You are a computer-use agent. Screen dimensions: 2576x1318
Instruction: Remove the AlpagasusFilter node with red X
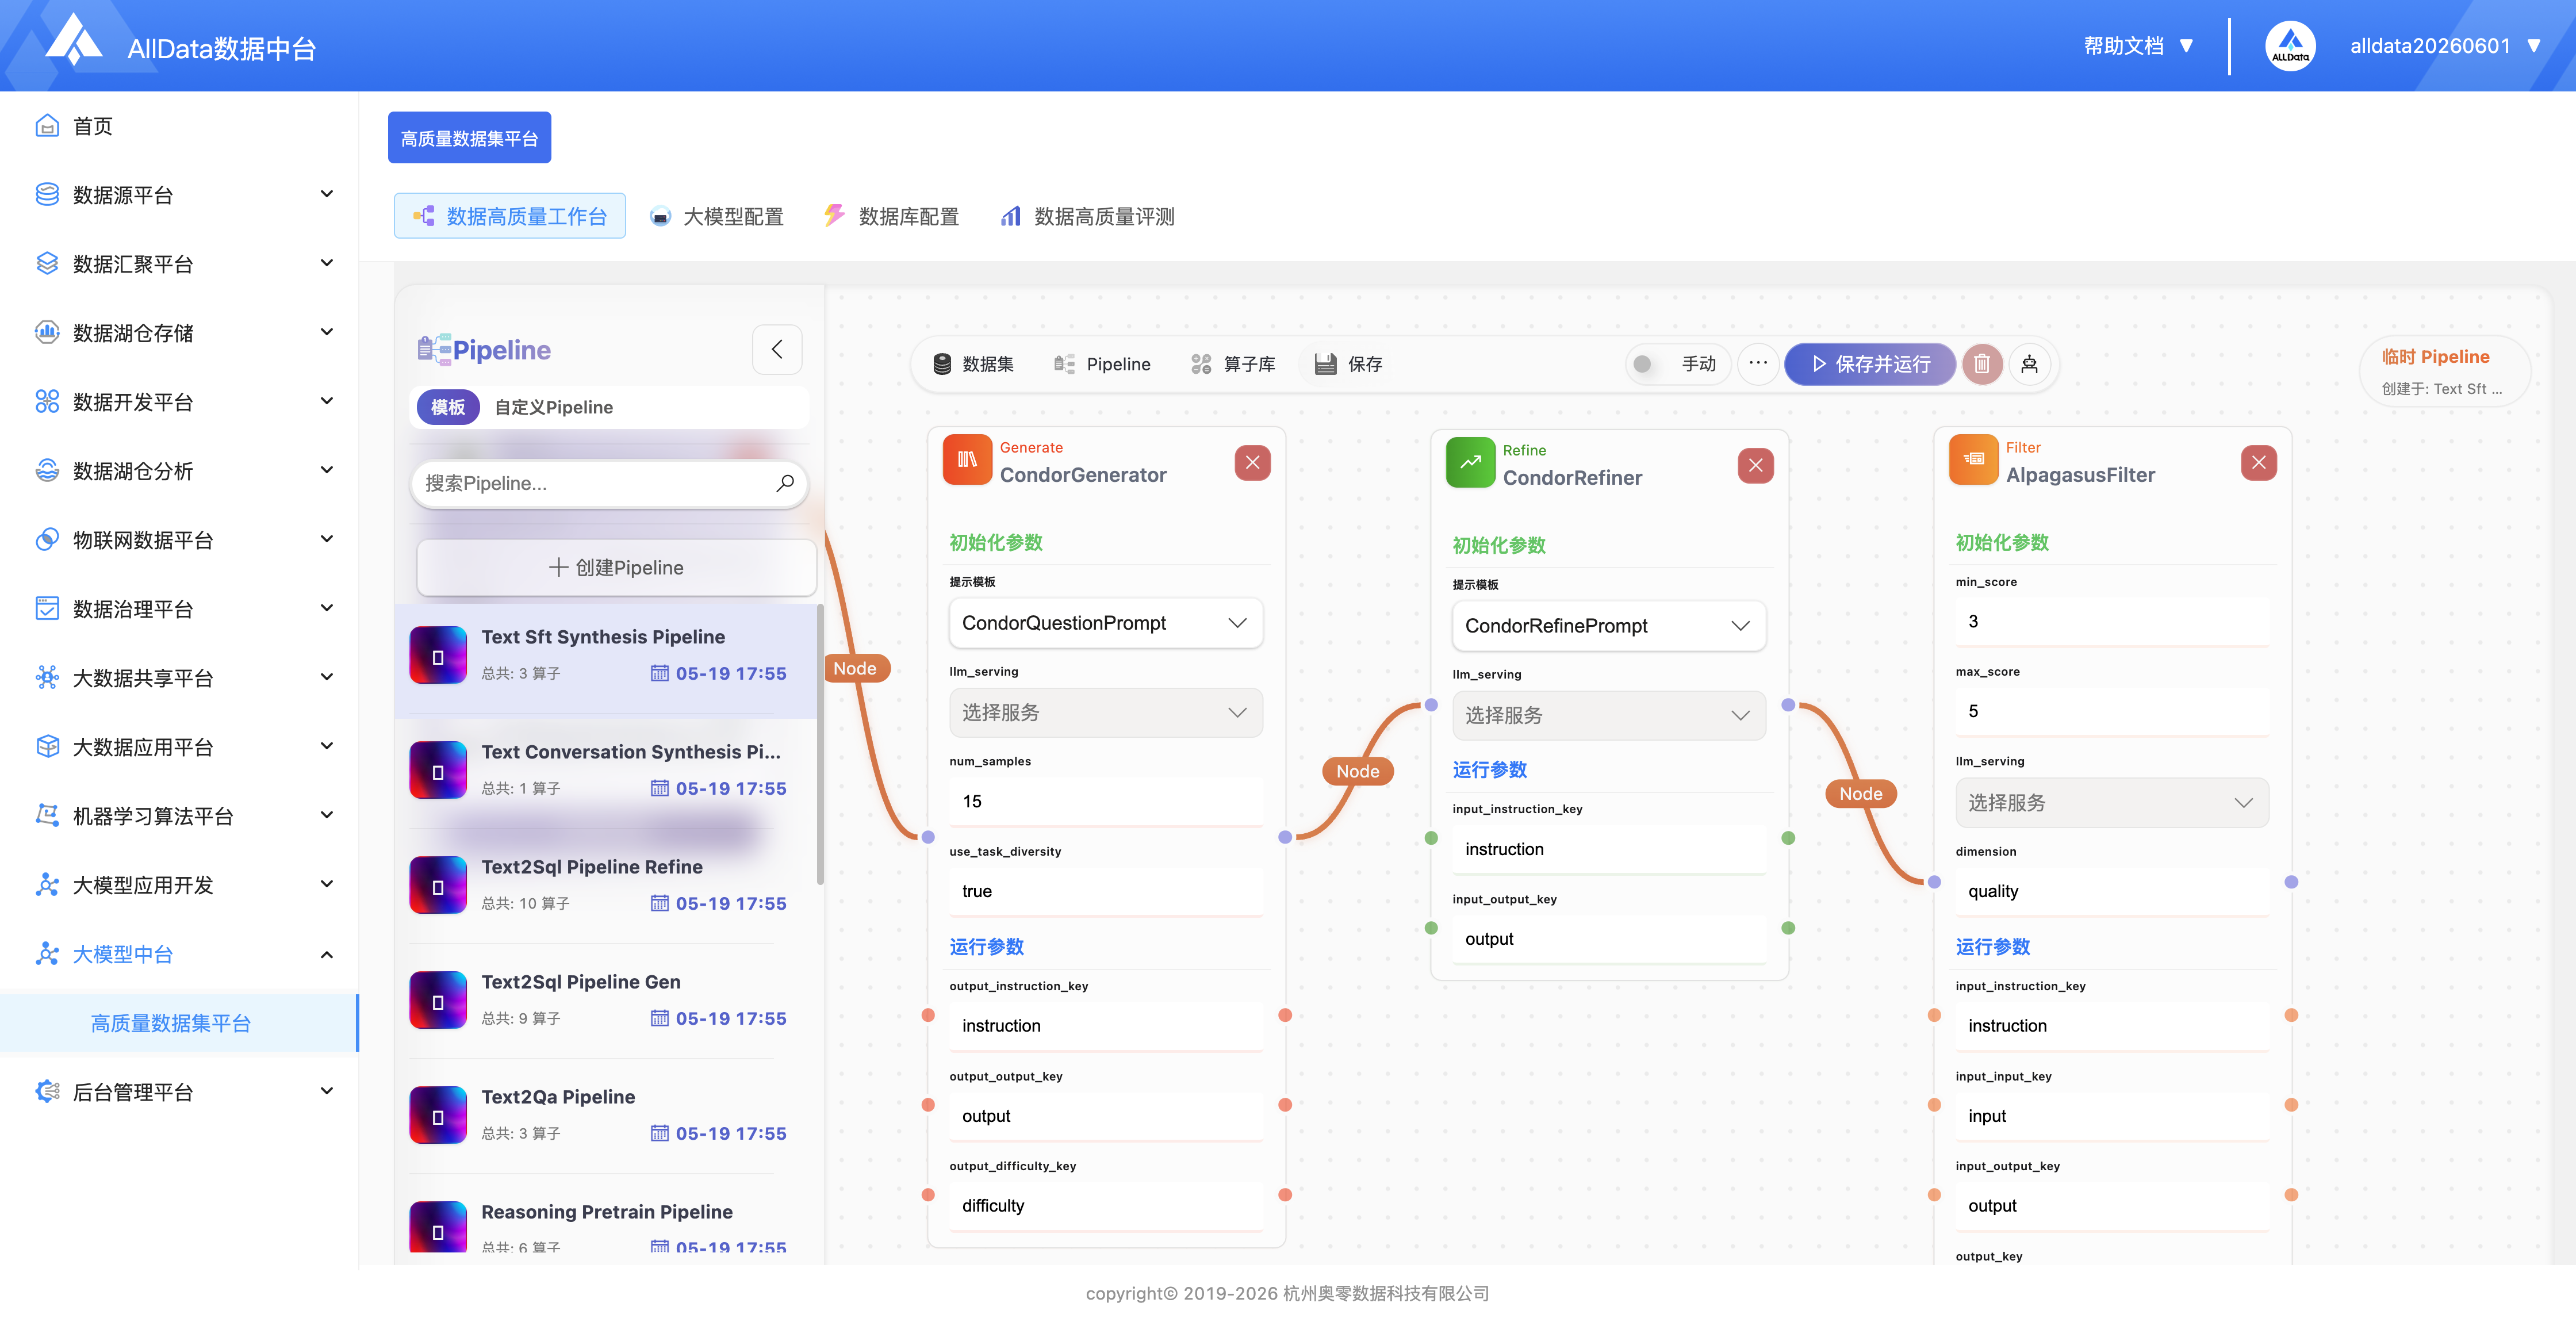pos(2258,462)
